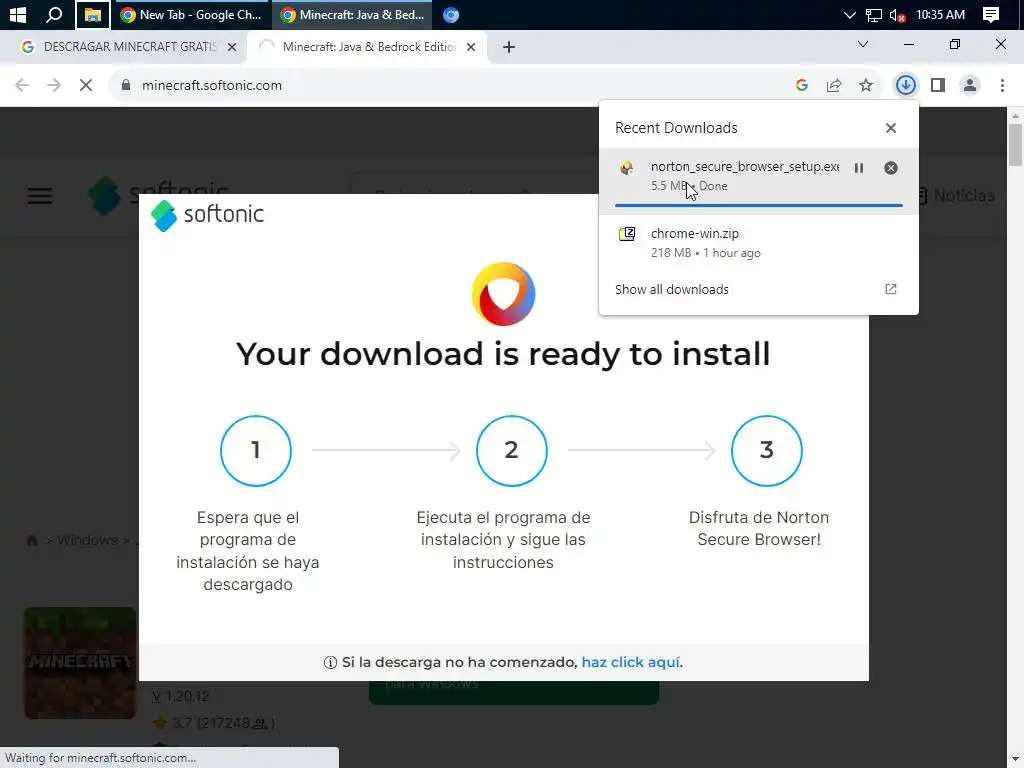Click the Google icon in address bar
Image resolution: width=1024 pixels, height=768 pixels.
coord(802,85)
